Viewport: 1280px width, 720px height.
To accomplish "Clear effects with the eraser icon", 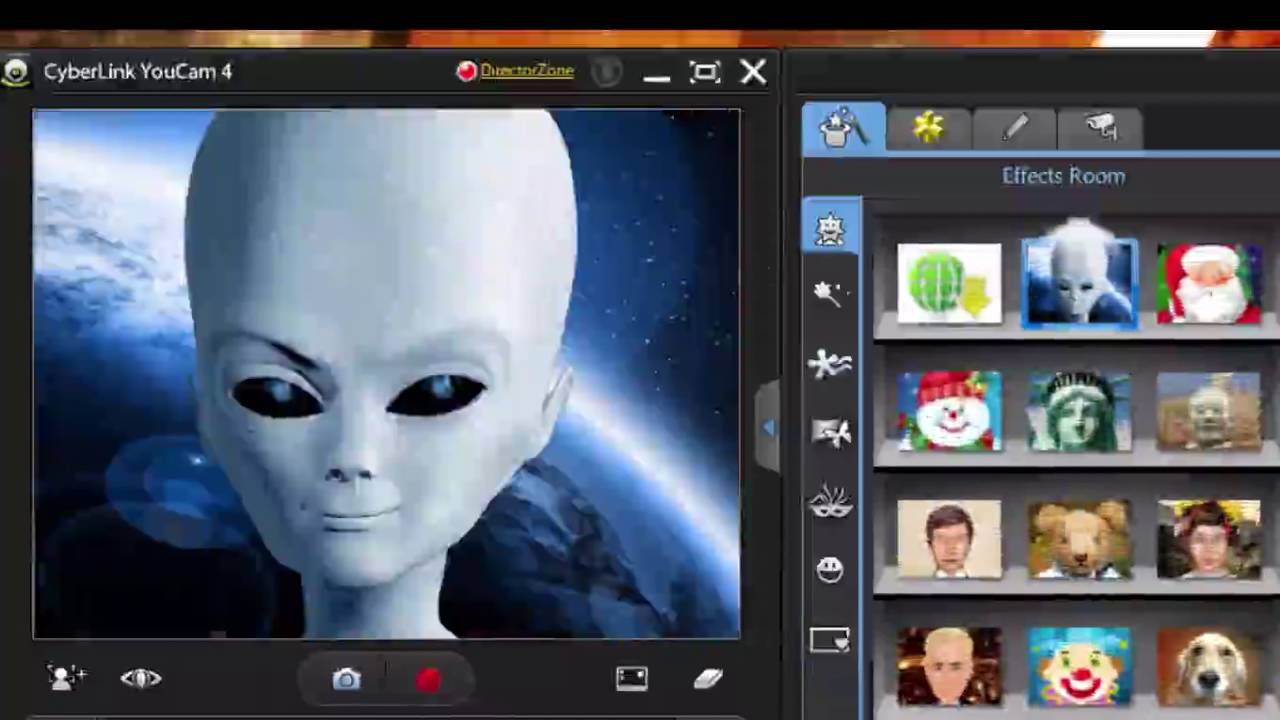I will tap(708, 679).
